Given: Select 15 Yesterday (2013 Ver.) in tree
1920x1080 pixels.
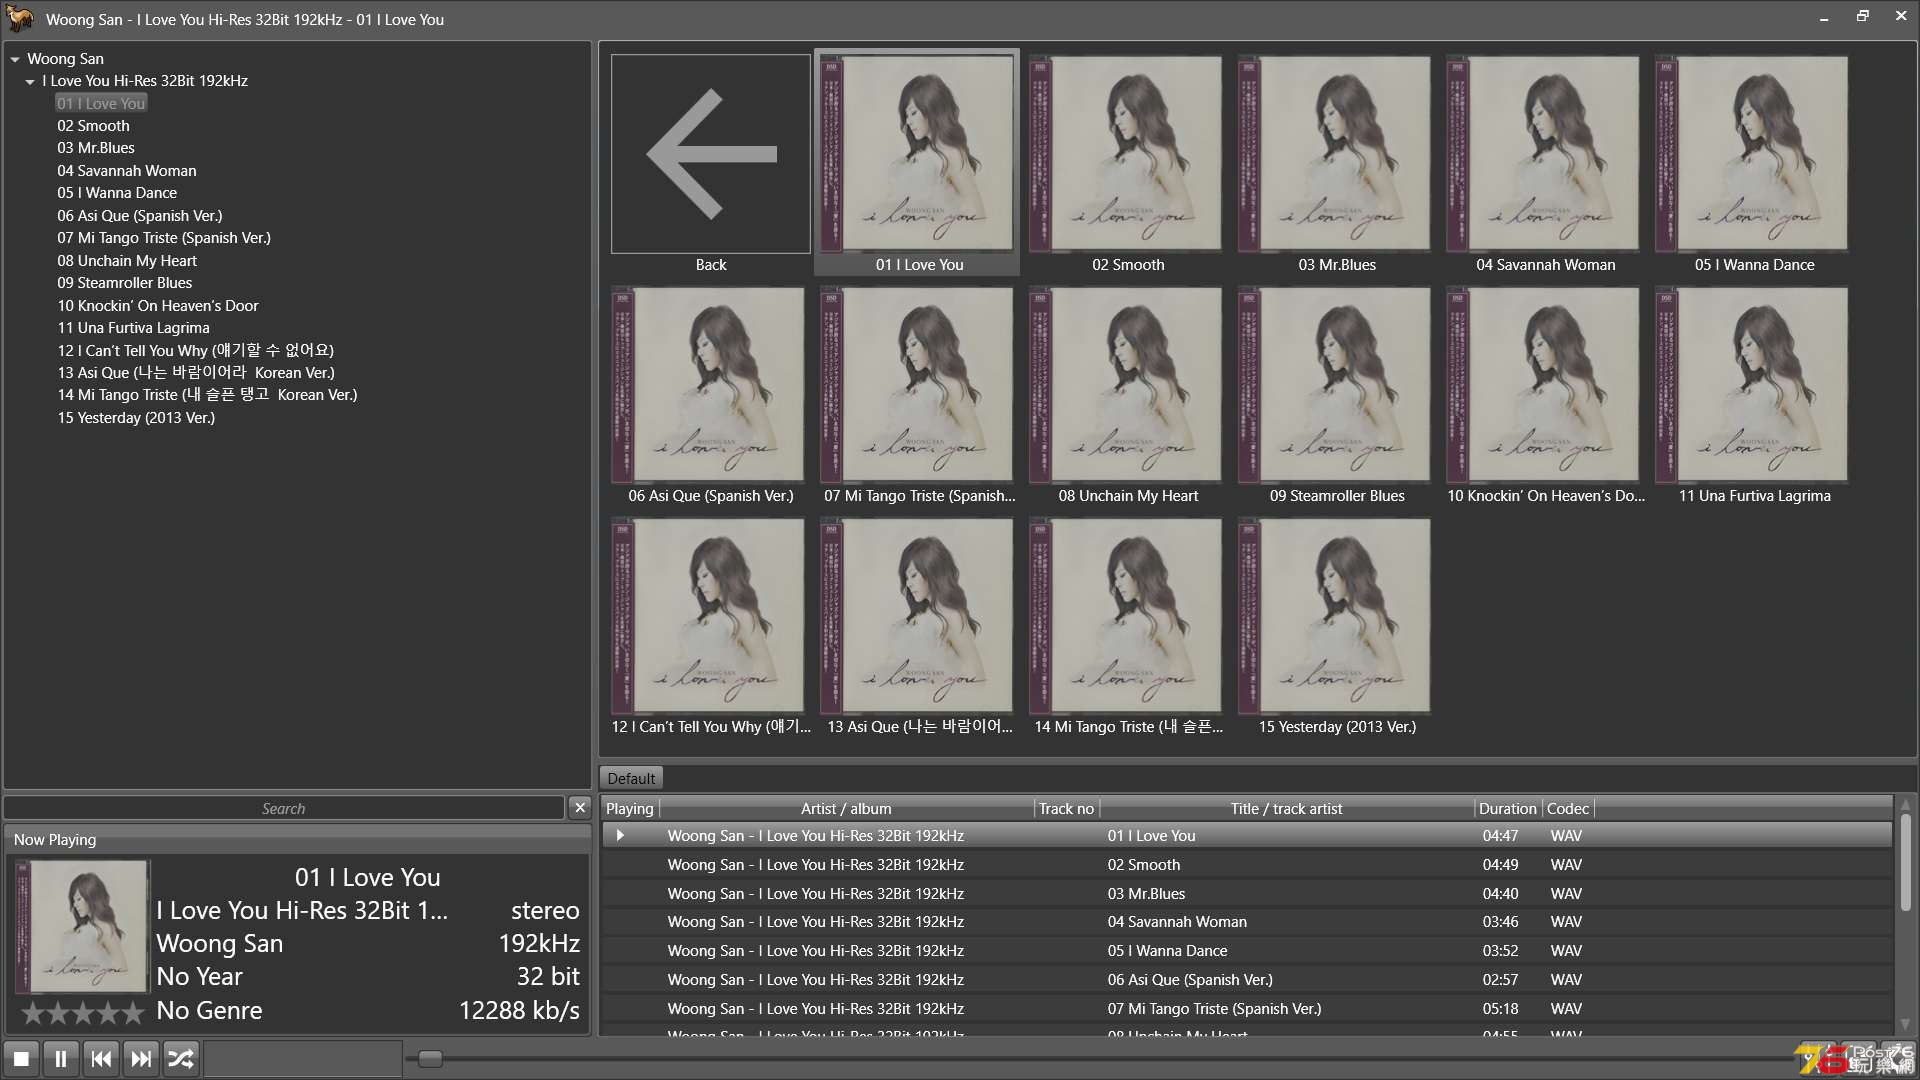Looking at the screenshot, I should (x=136, y=418).
